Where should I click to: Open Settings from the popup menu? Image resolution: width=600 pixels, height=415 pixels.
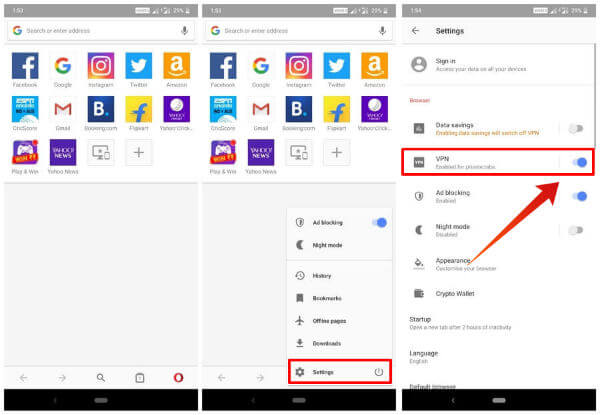tap(324, 372)
